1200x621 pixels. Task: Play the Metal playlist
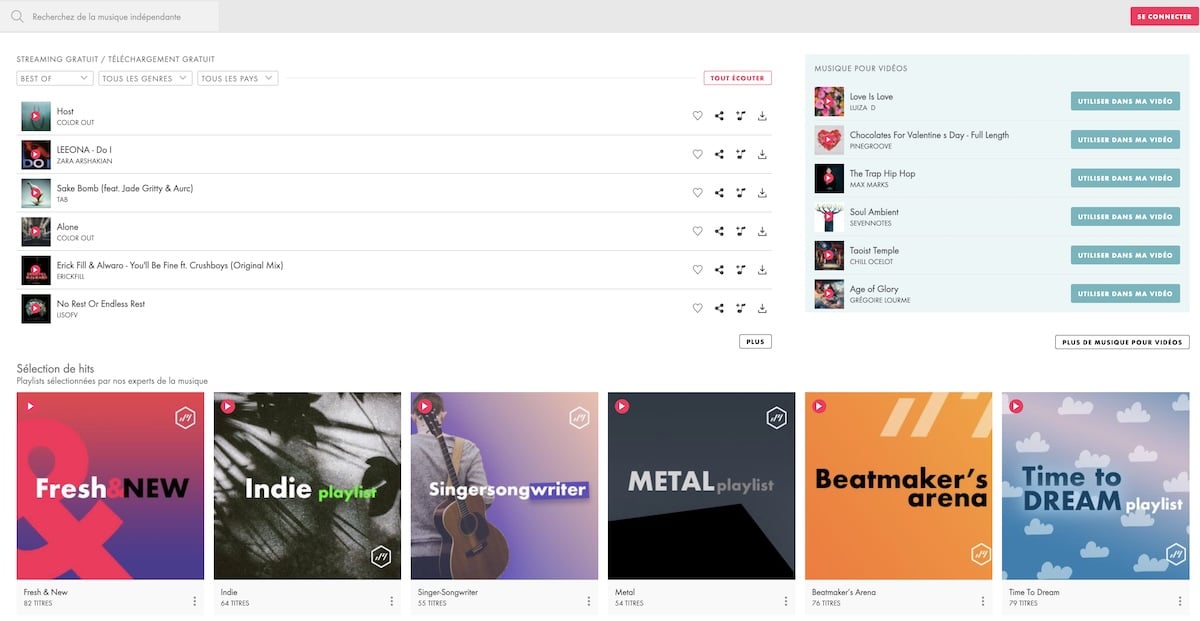[x=622, y=406]
